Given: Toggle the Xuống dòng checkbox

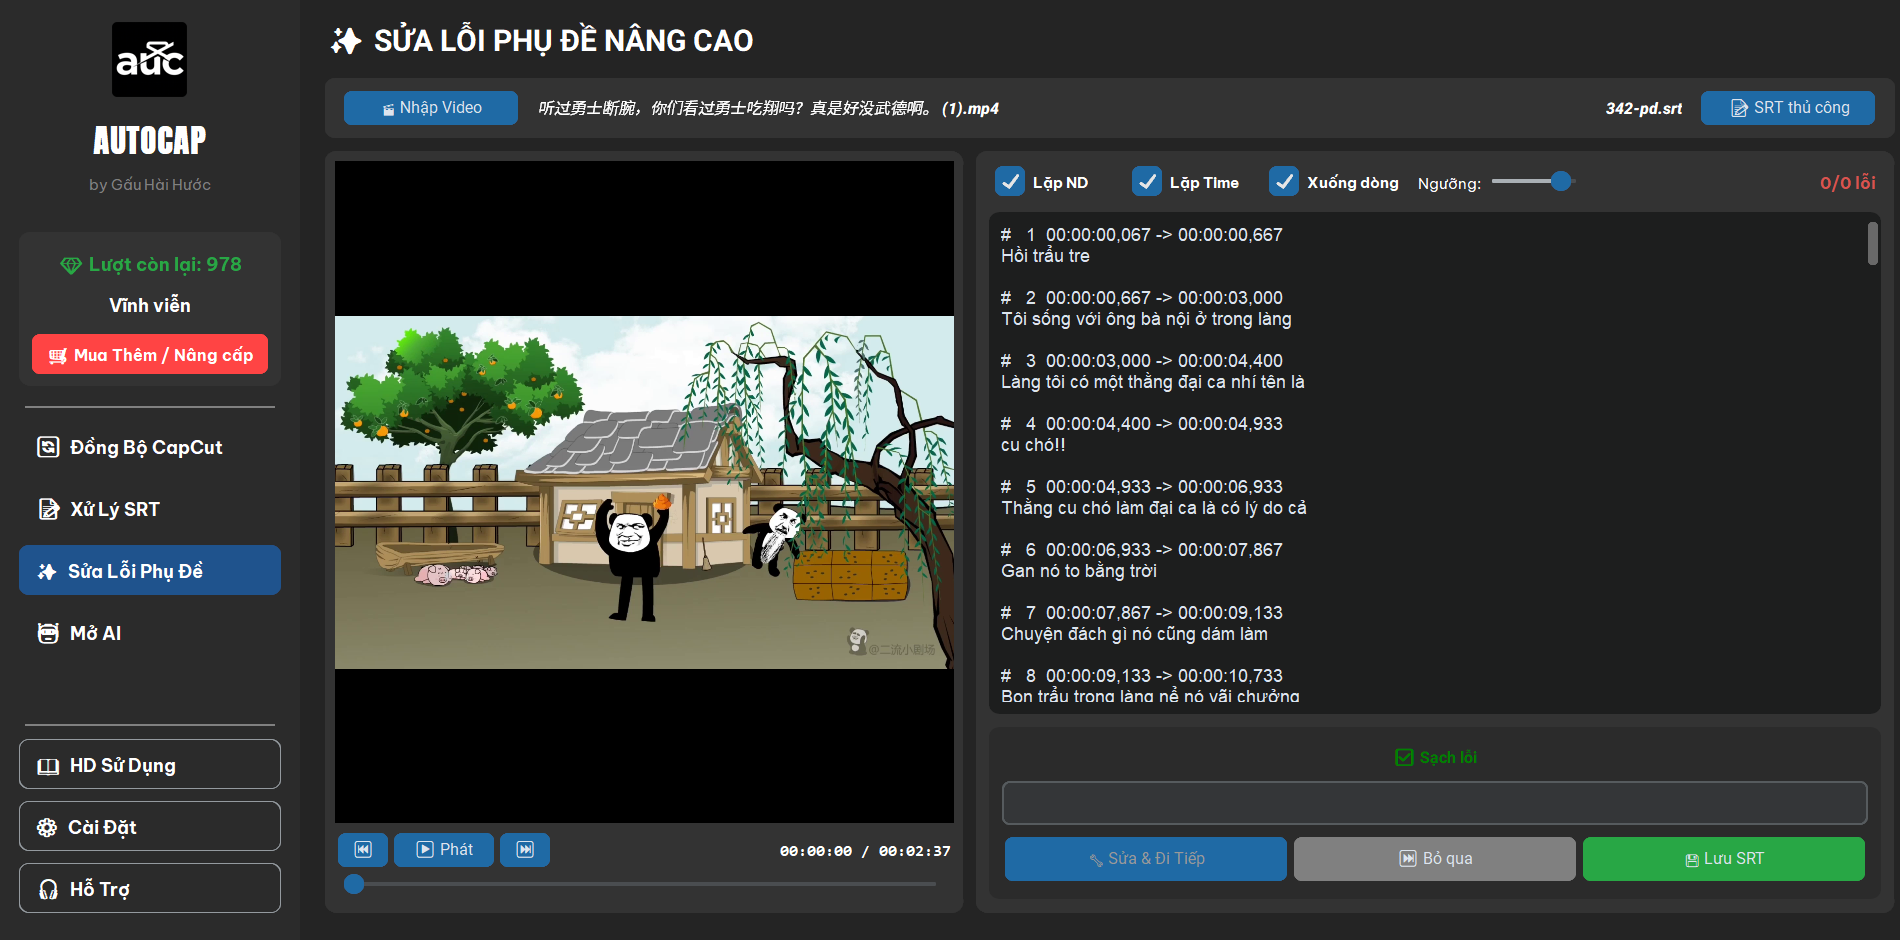Looking at the screenshot, I should [1284, 182].
